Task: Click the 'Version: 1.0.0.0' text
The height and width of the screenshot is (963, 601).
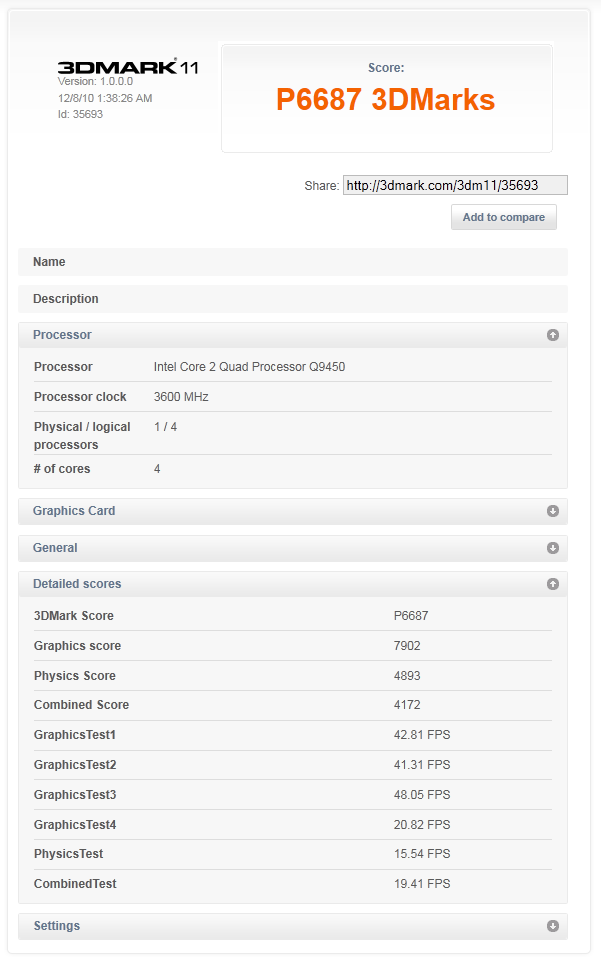Action: (x=95, y=81)
